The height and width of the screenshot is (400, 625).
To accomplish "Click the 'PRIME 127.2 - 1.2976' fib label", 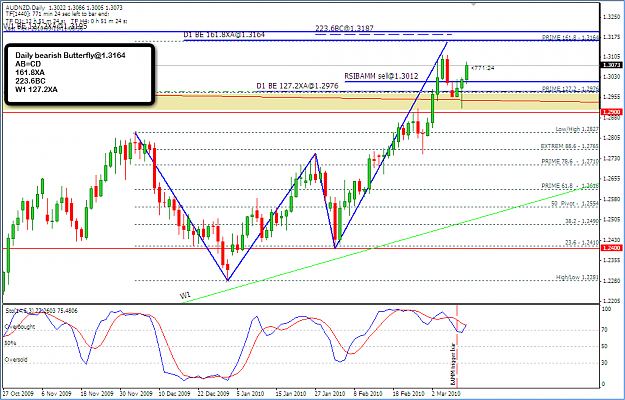I will click(570, 88).
